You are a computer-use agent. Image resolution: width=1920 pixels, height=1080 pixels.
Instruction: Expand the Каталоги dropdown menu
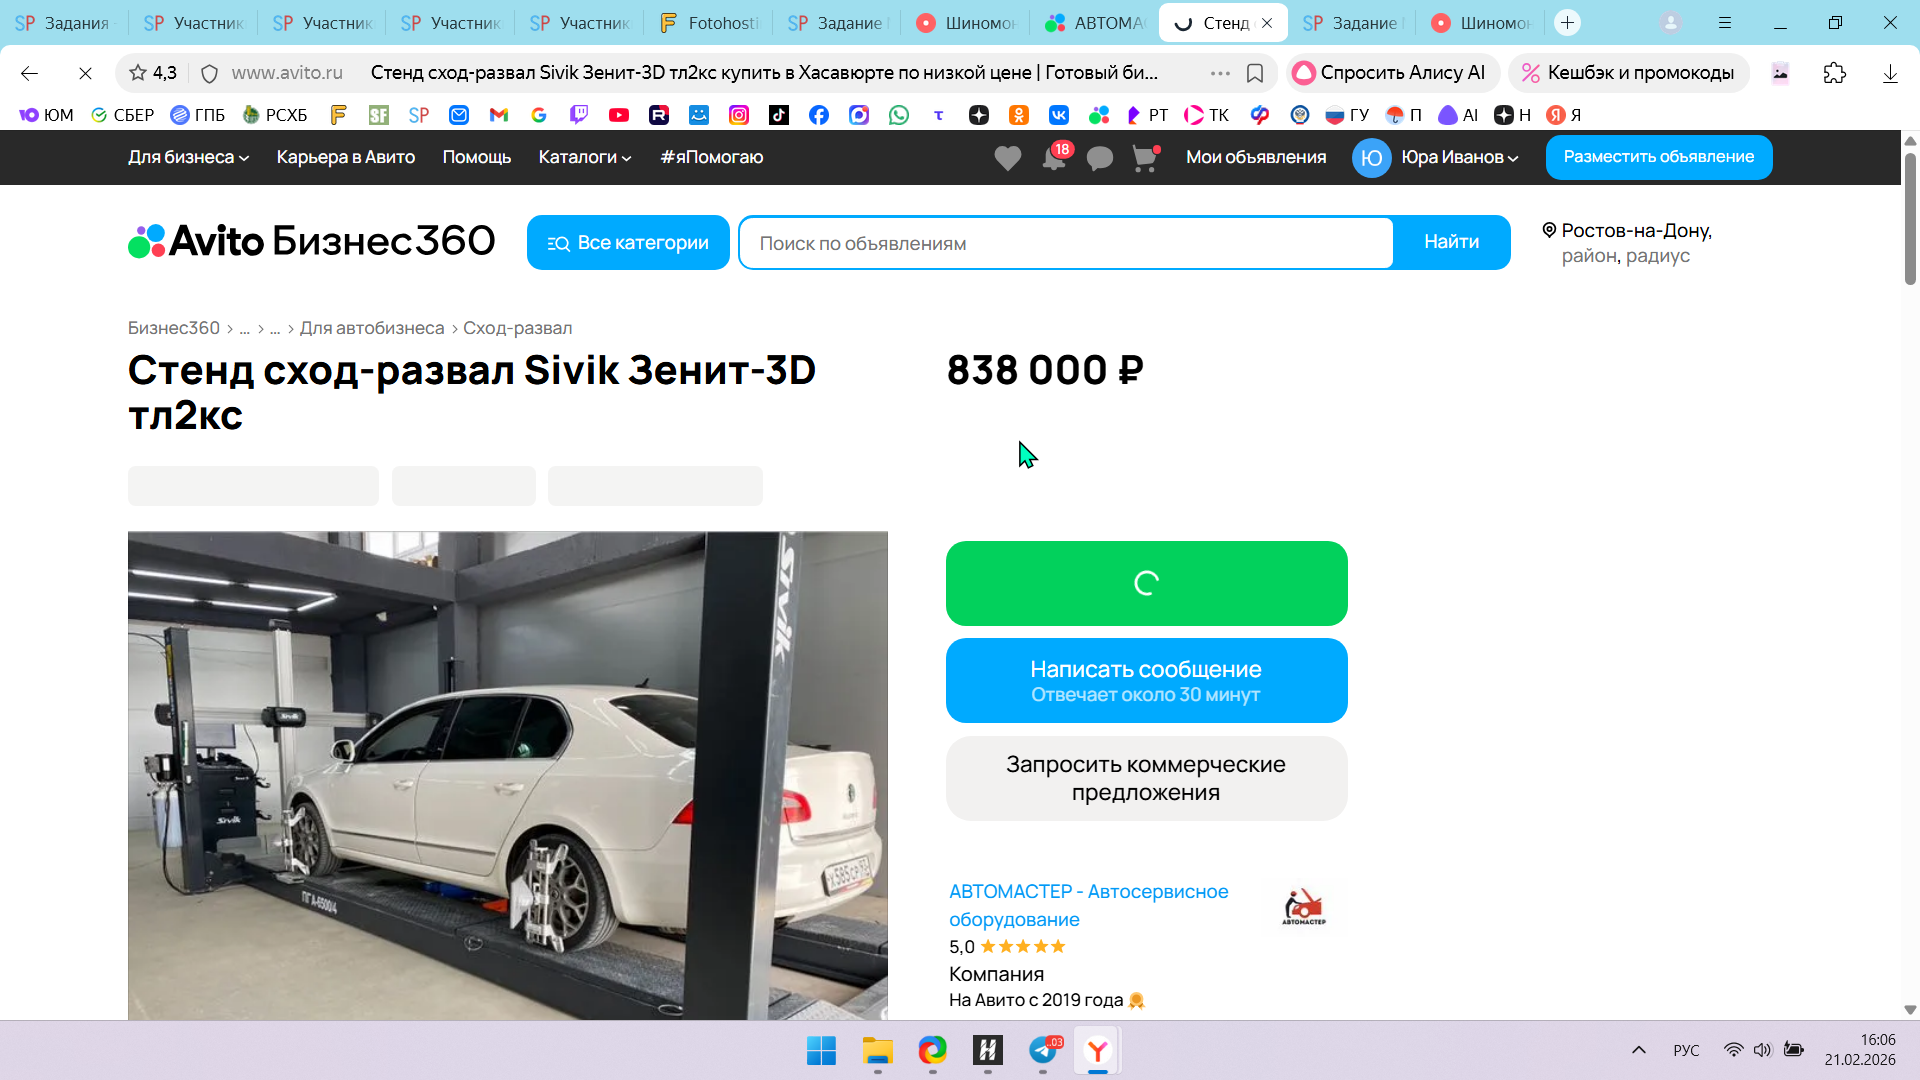pyautogui.click(x=585, y=157)
